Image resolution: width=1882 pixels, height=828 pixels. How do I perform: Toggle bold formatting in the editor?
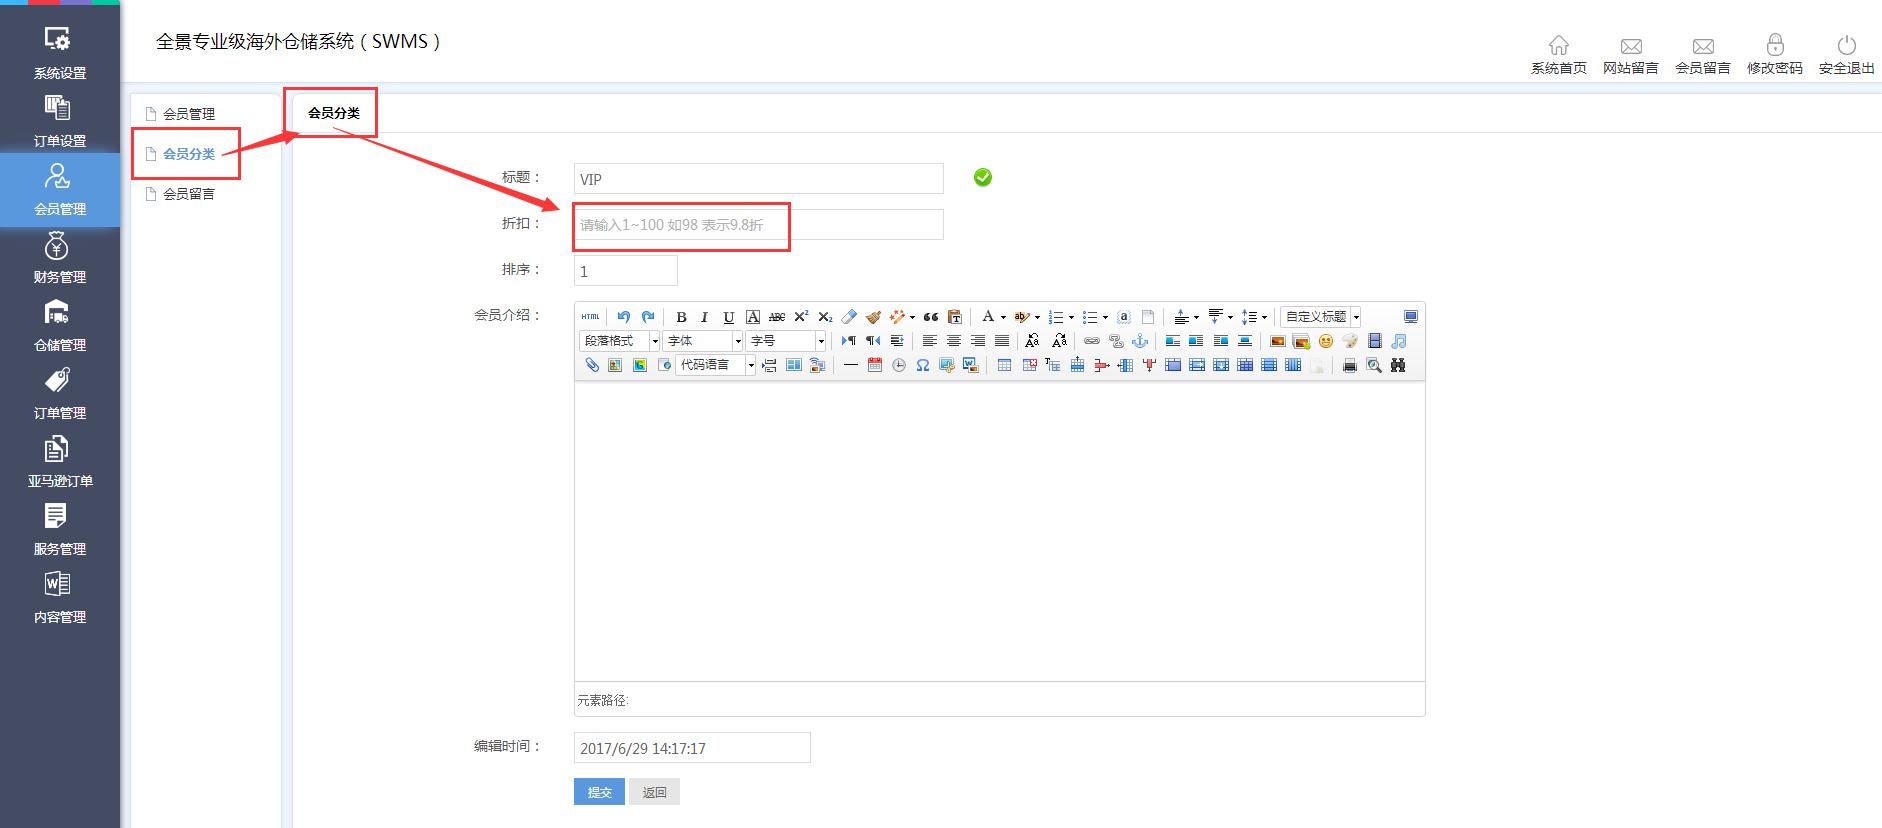[x=681, y=317]
